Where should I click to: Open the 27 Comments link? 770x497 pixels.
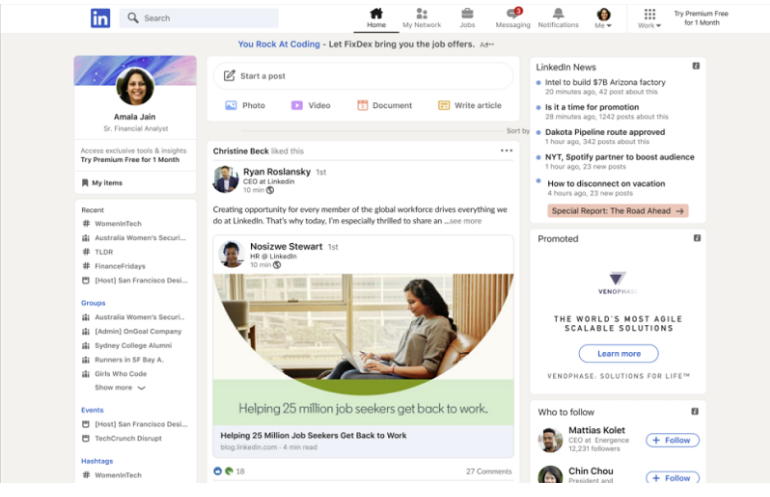click(x=489, y=471)
